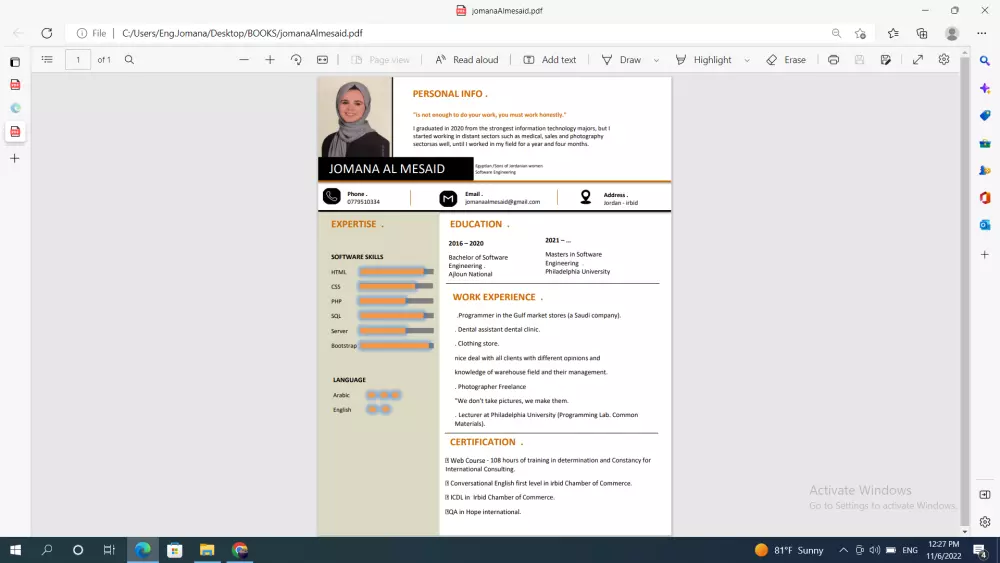1000x563 pixels.
Task: Open PDF viewer settings gear
Action: (944, 59)
